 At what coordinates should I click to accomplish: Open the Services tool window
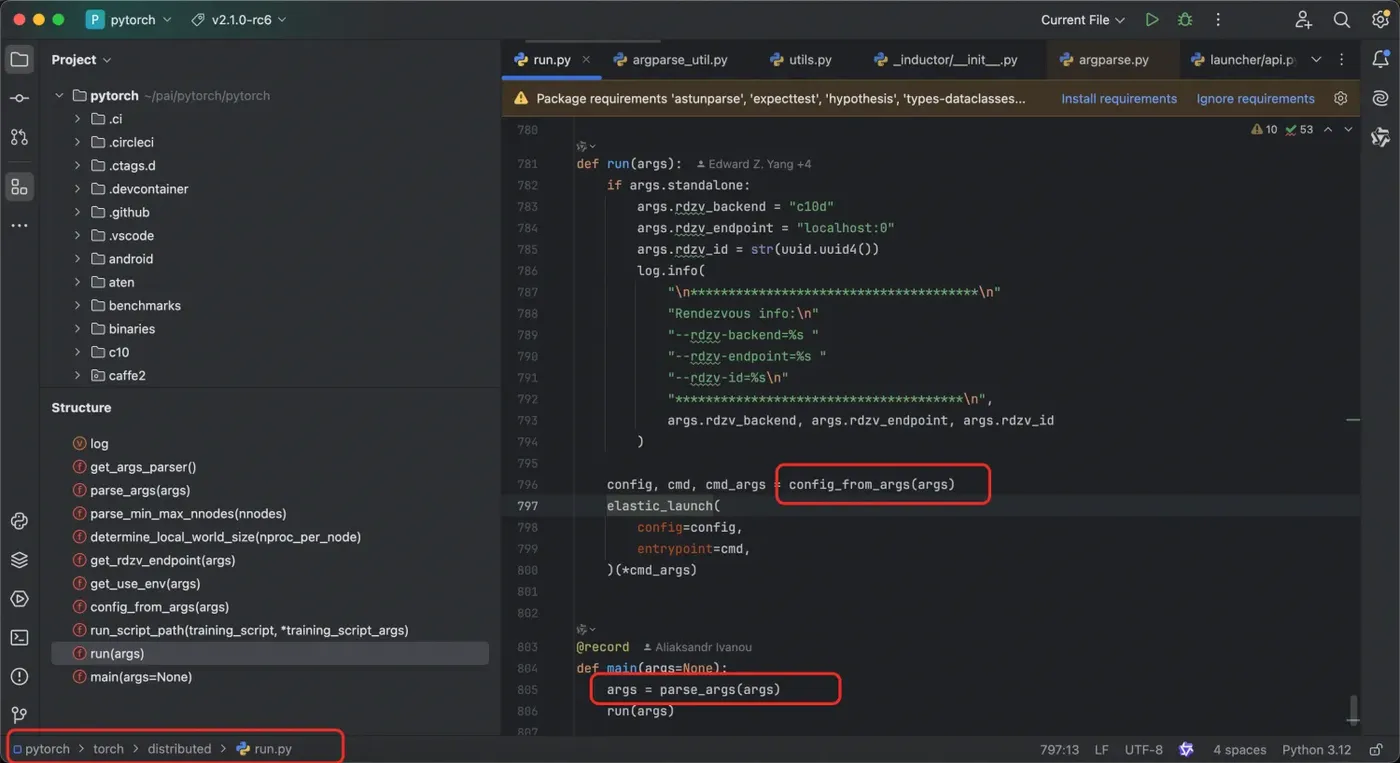click(19, 599)
